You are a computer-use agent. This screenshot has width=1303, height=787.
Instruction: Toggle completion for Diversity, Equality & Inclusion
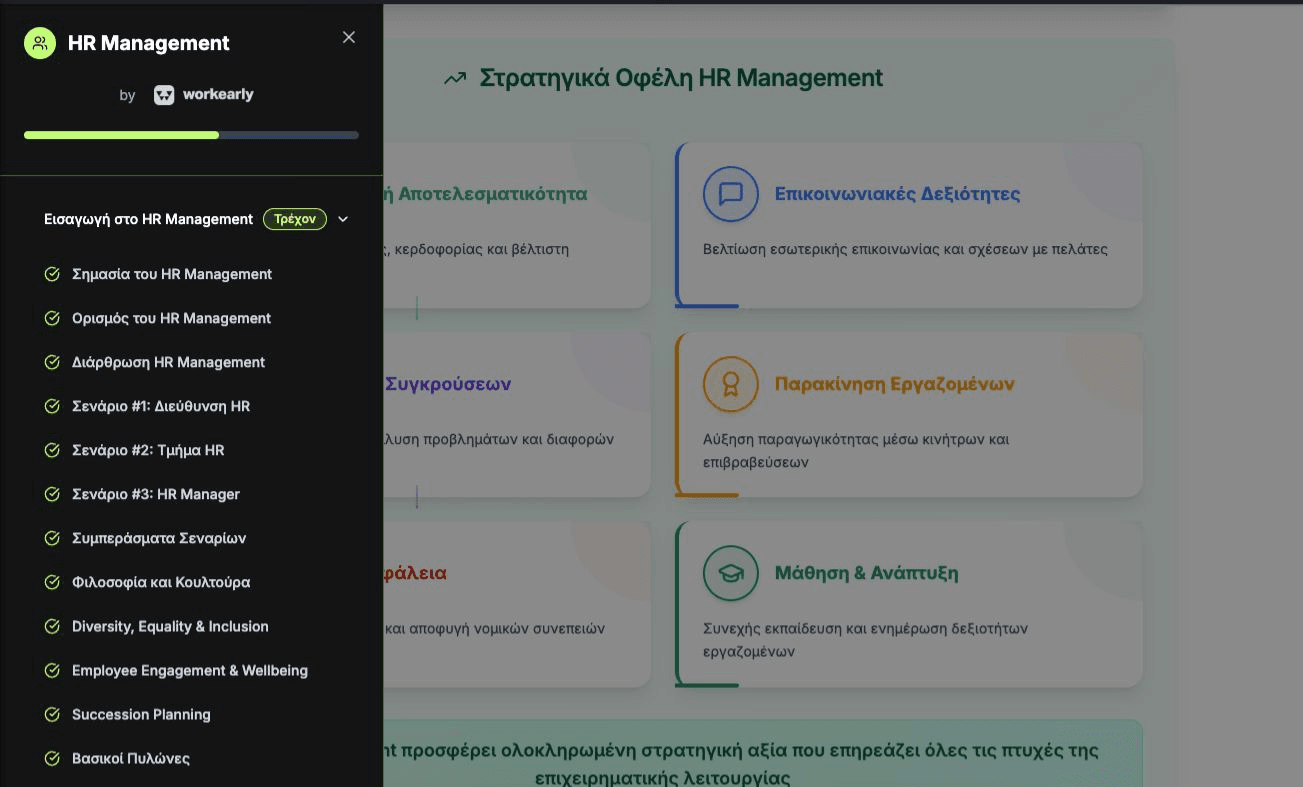point(52,626)
